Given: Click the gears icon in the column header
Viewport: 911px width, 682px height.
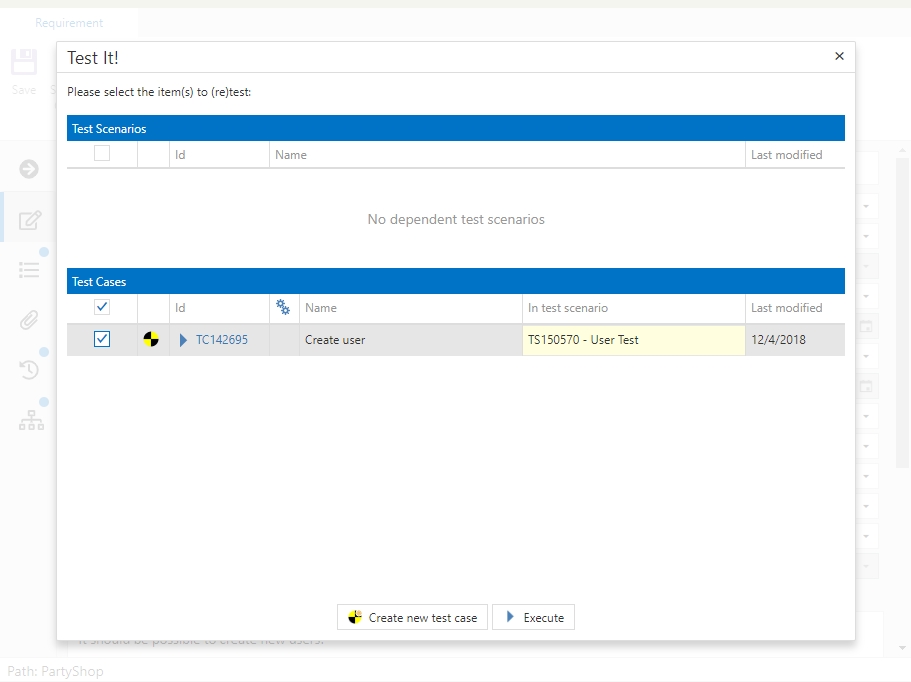Looking at the screenshot, I should tap(283, 308).
